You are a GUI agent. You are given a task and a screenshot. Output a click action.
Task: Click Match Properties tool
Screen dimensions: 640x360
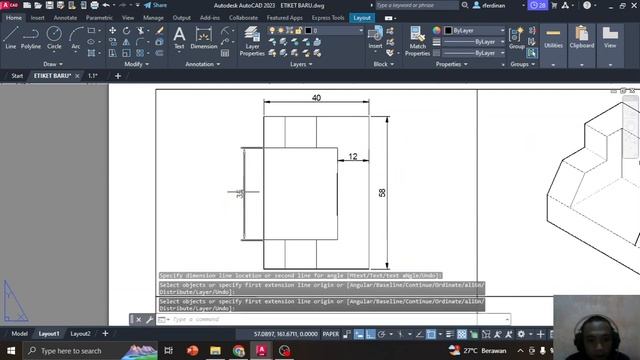coord(417,41)
